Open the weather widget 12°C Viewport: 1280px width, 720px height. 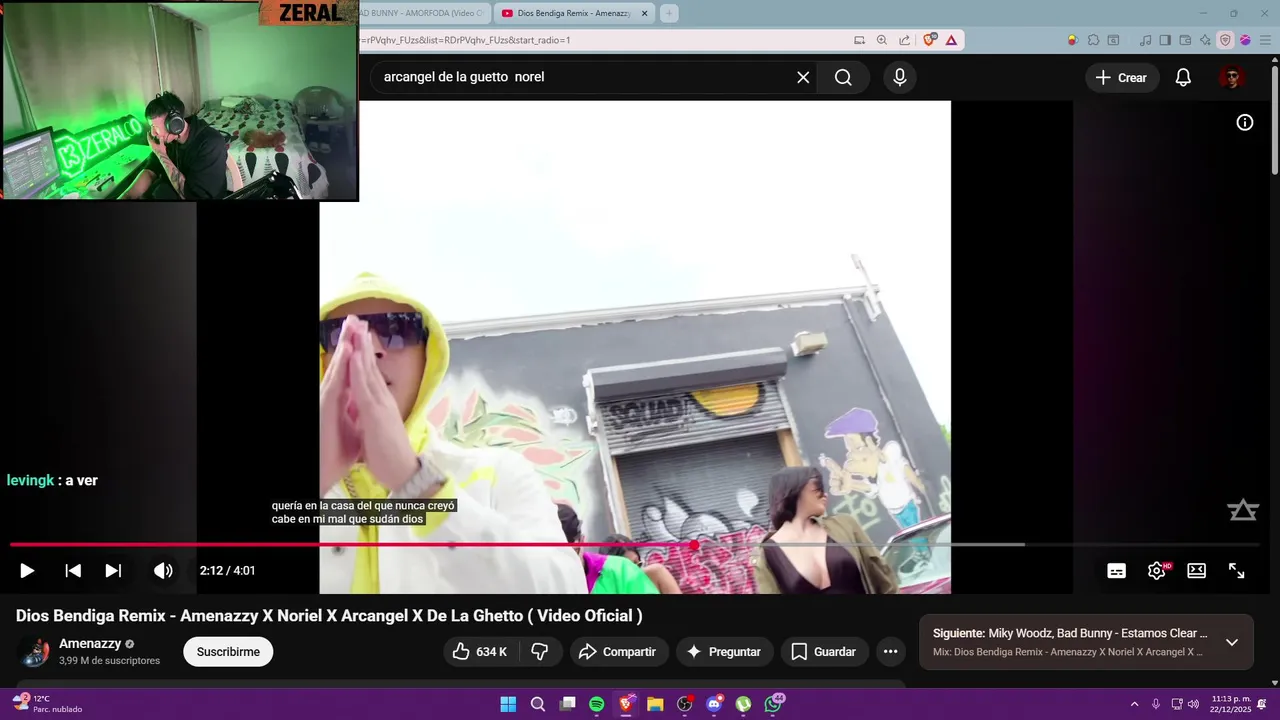(x=46, y=704)
